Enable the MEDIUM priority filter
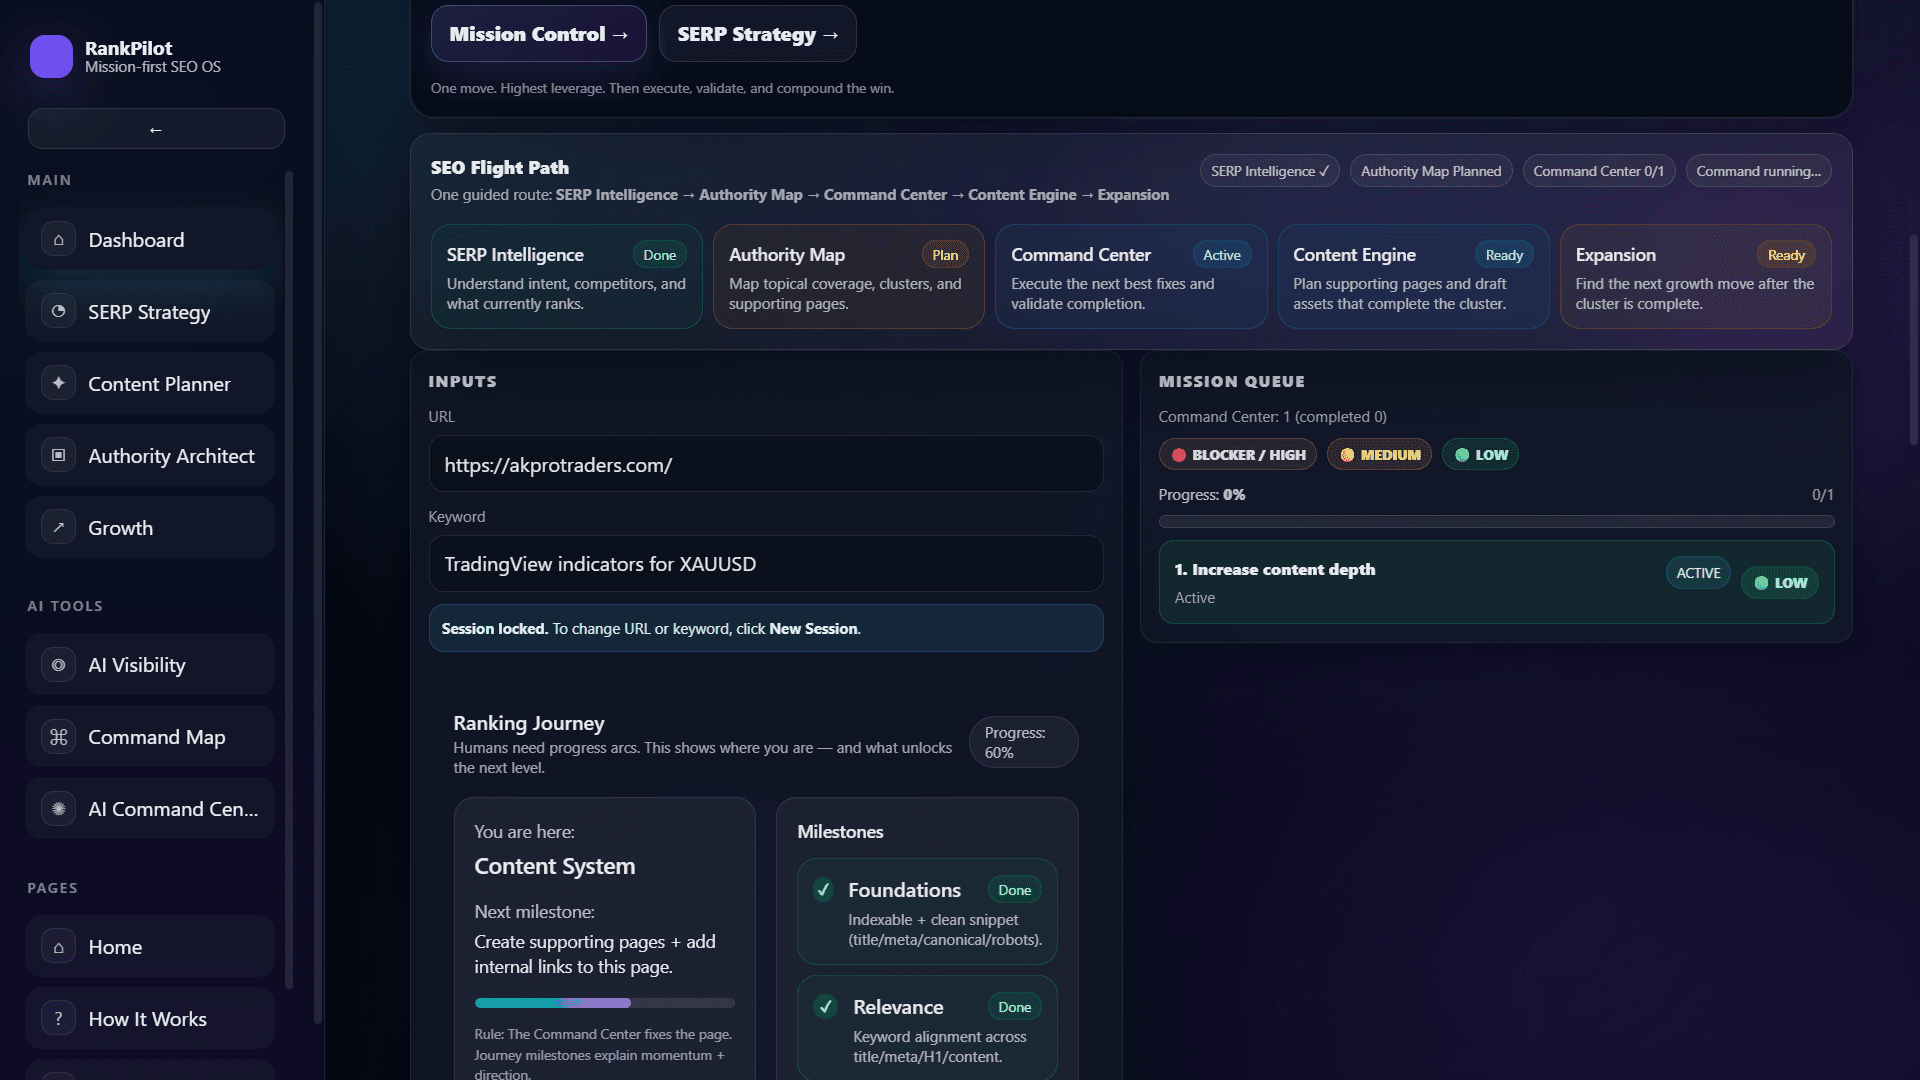 [1379, 454]
